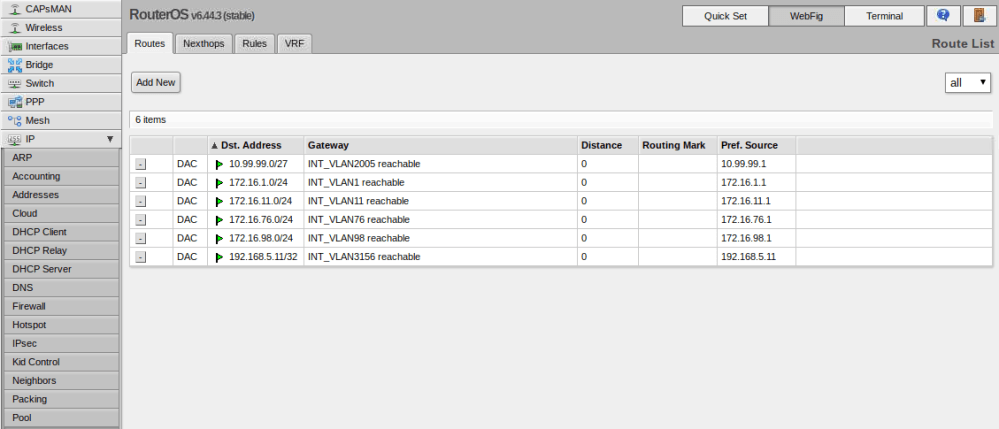The image size is (999, 429).
Task: Click minus button on 192.168.5.11/32 row
Action: [141, 257]
